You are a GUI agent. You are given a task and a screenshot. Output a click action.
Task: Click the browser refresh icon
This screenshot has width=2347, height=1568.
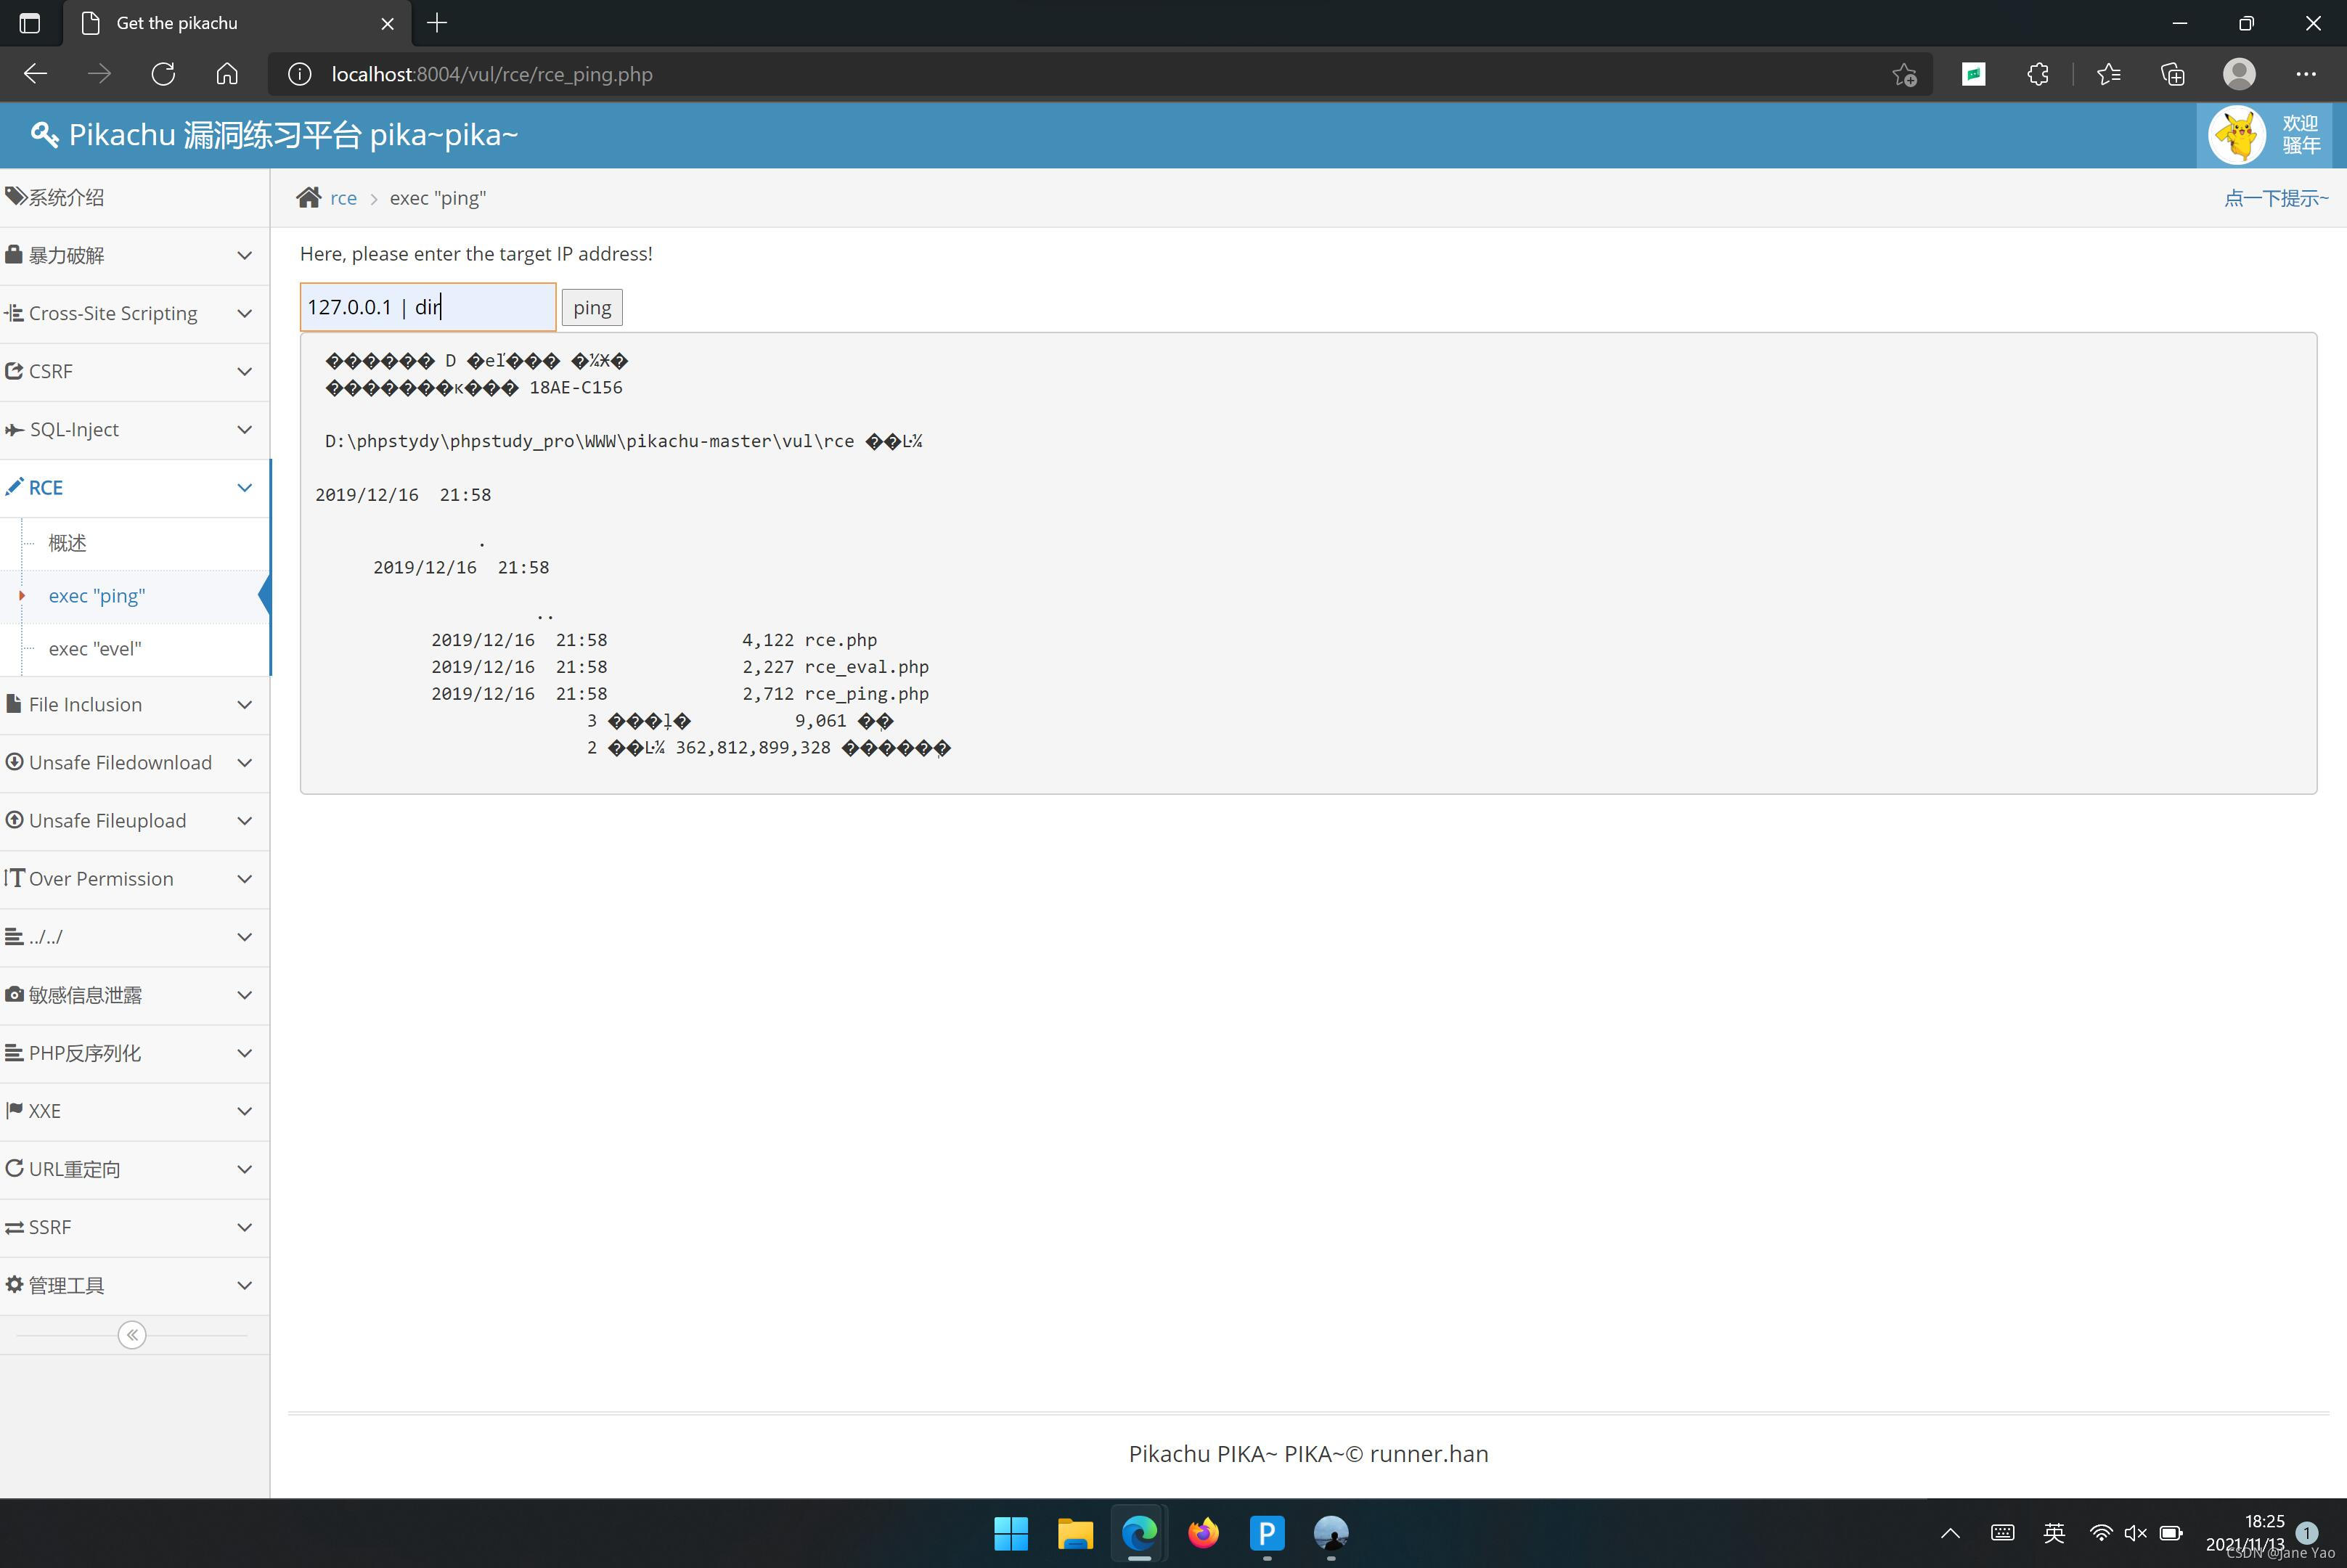coord(163,74)
